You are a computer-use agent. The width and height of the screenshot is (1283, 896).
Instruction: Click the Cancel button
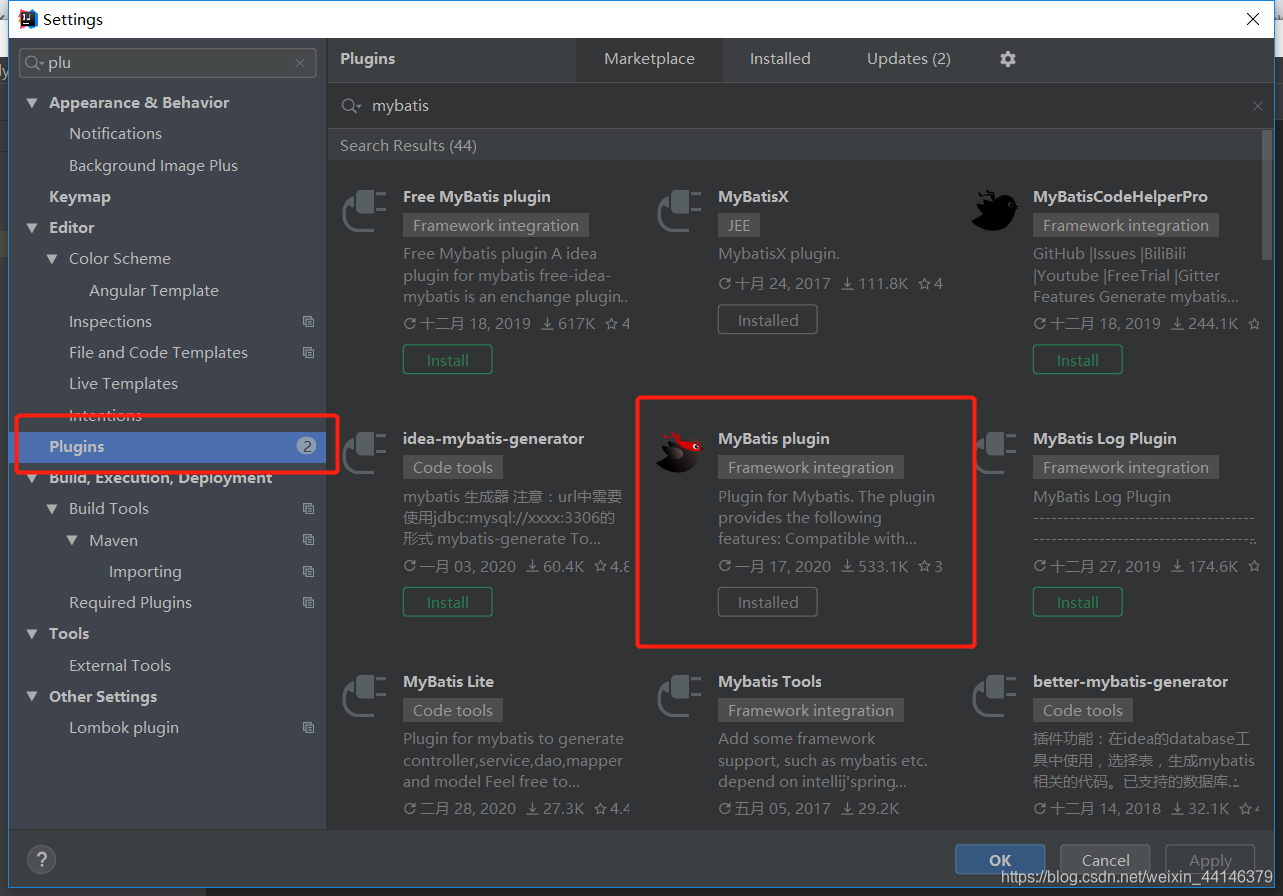(1105, 860)
